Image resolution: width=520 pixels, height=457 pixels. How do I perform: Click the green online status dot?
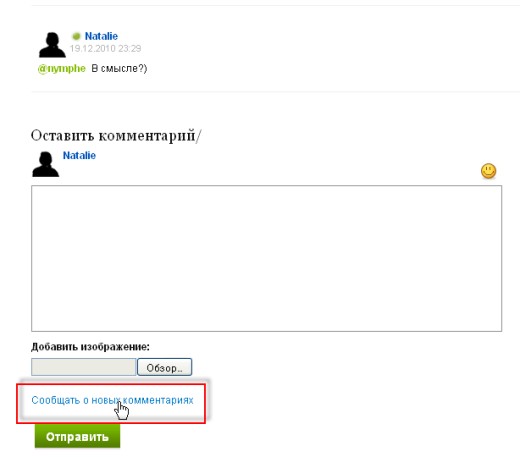tap(76, 36)
